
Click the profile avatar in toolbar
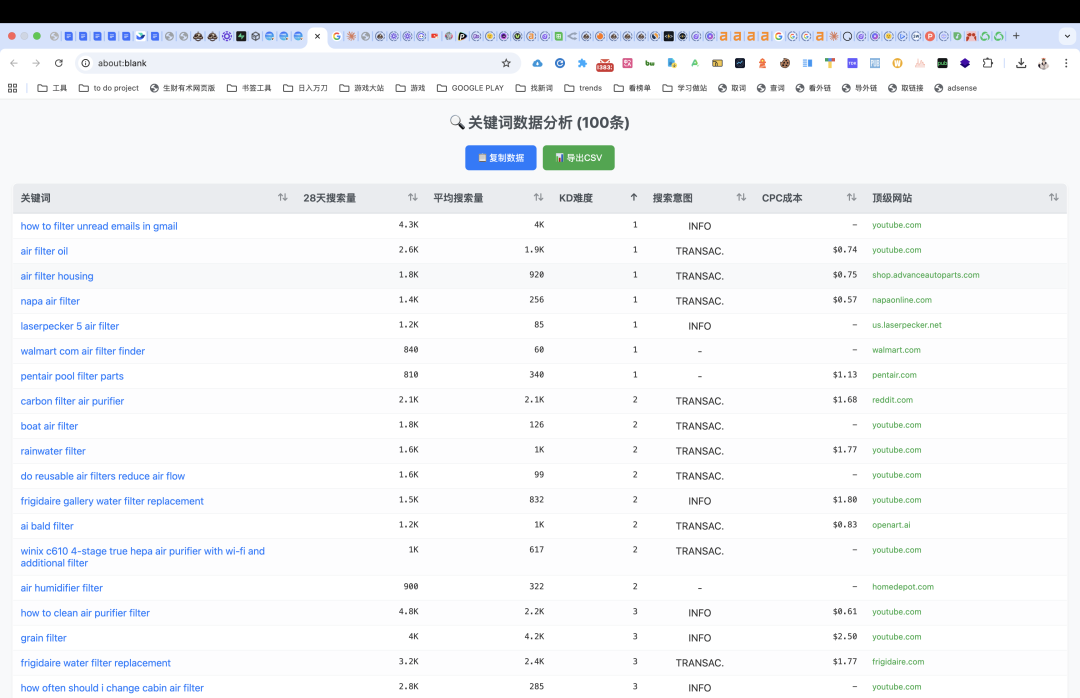[1043, 63]
